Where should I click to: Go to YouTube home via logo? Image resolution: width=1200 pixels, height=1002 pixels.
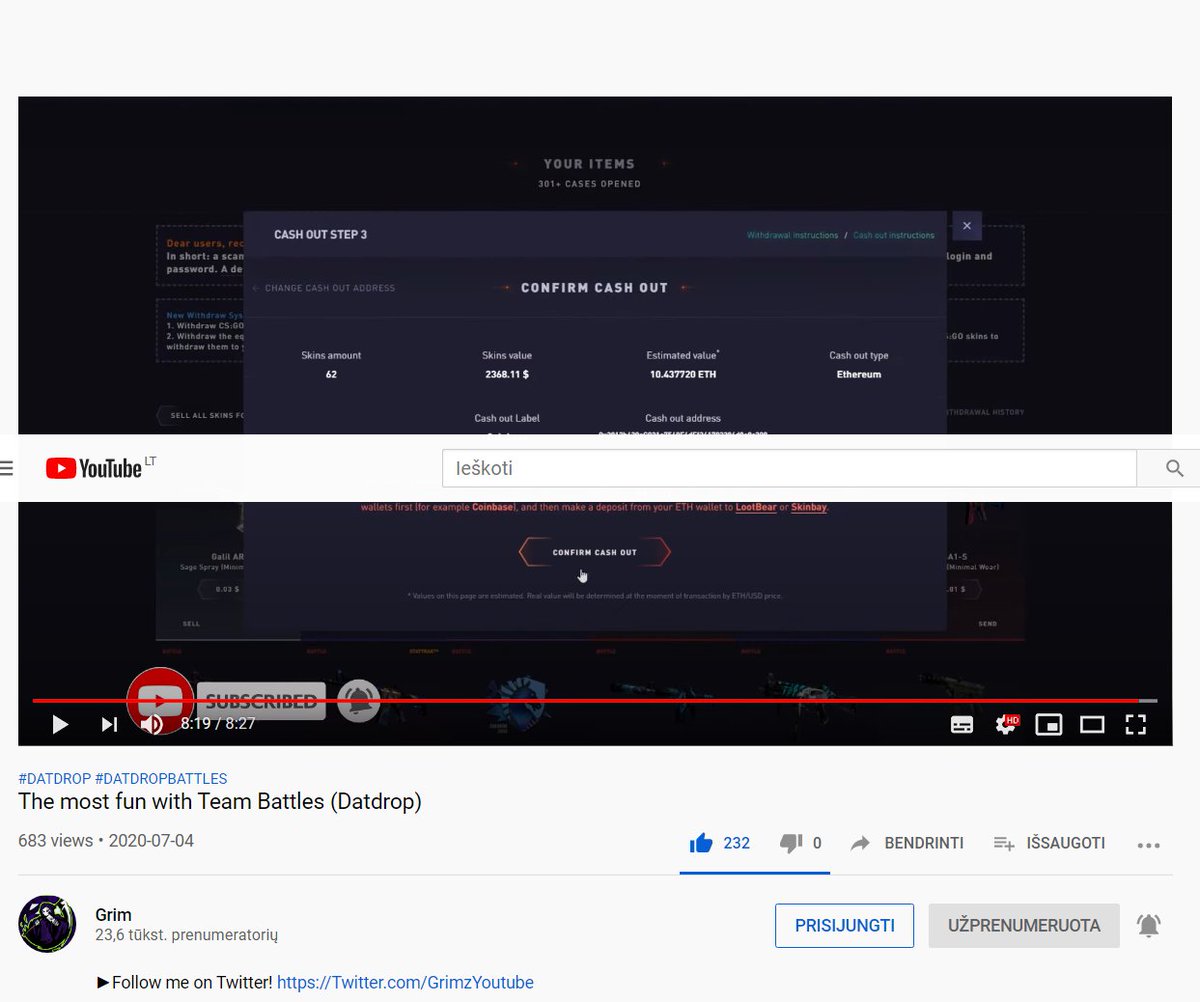[x=93, y=468]
